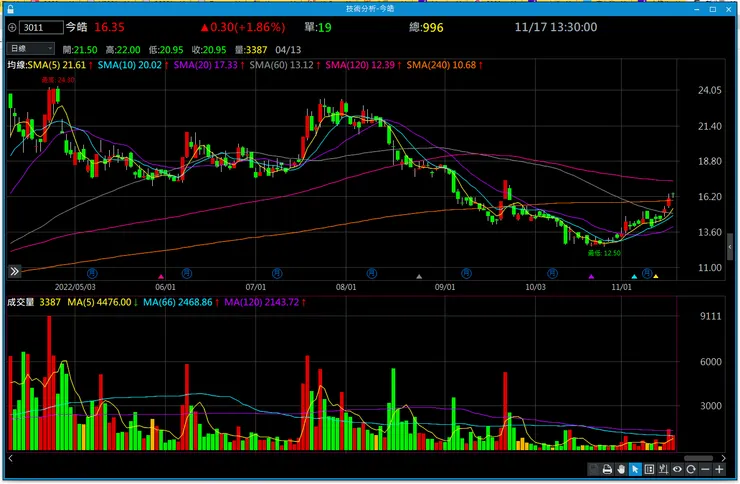This screenshot has width=740, height=484.
Task: Click the crosshair chart tool icon
Action: (x=663, y=469)
